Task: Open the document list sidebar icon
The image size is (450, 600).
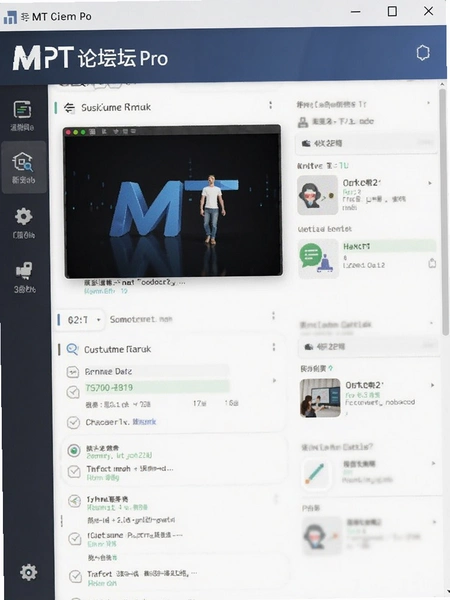Action: (x=22, y=110)
